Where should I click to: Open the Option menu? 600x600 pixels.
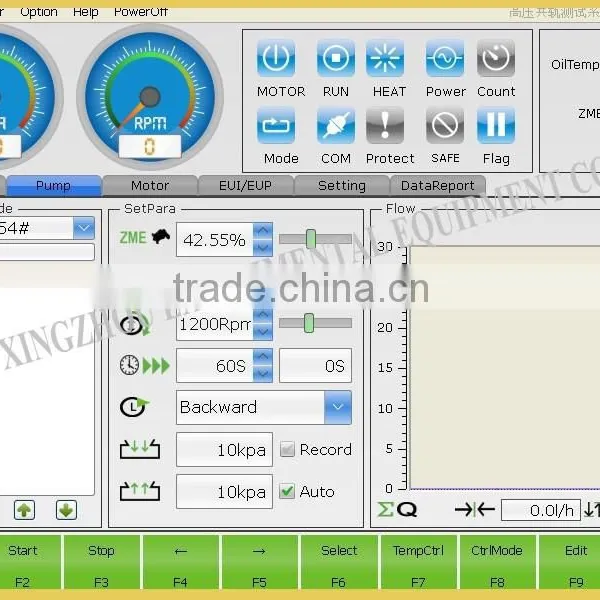coord(39,12)
